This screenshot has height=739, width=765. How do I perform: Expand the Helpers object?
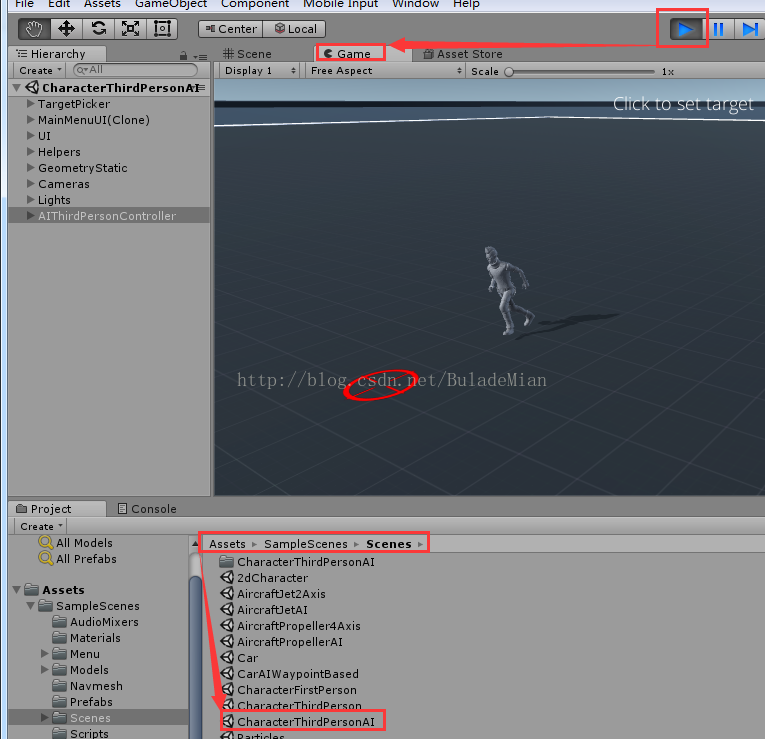pos(30,152)
